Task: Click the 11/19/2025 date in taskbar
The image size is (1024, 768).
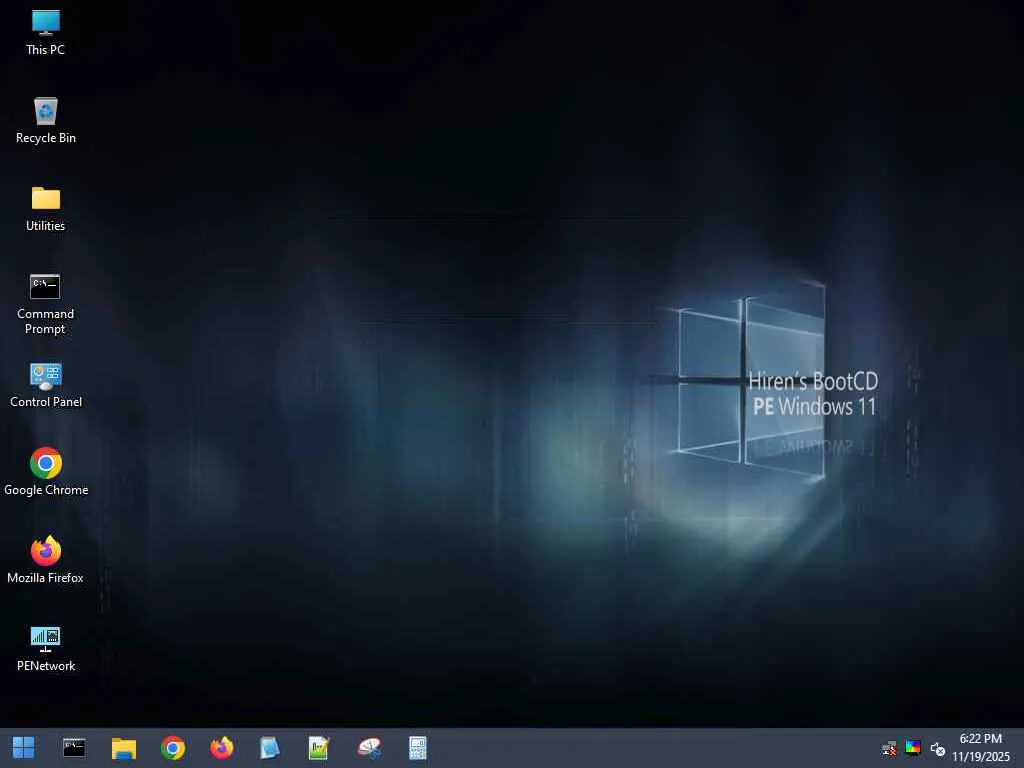Action: pos(980,757)
